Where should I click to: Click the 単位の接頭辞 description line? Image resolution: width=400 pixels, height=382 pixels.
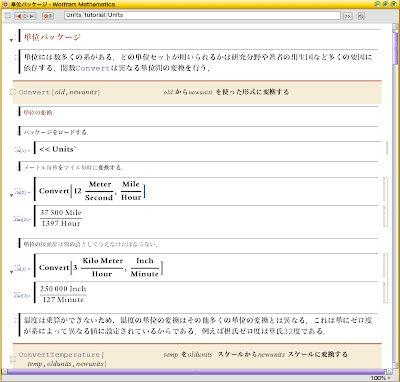90,244
